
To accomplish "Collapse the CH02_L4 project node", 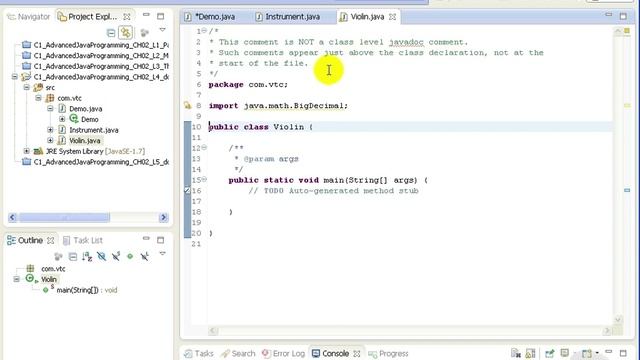I will (15, 77).
